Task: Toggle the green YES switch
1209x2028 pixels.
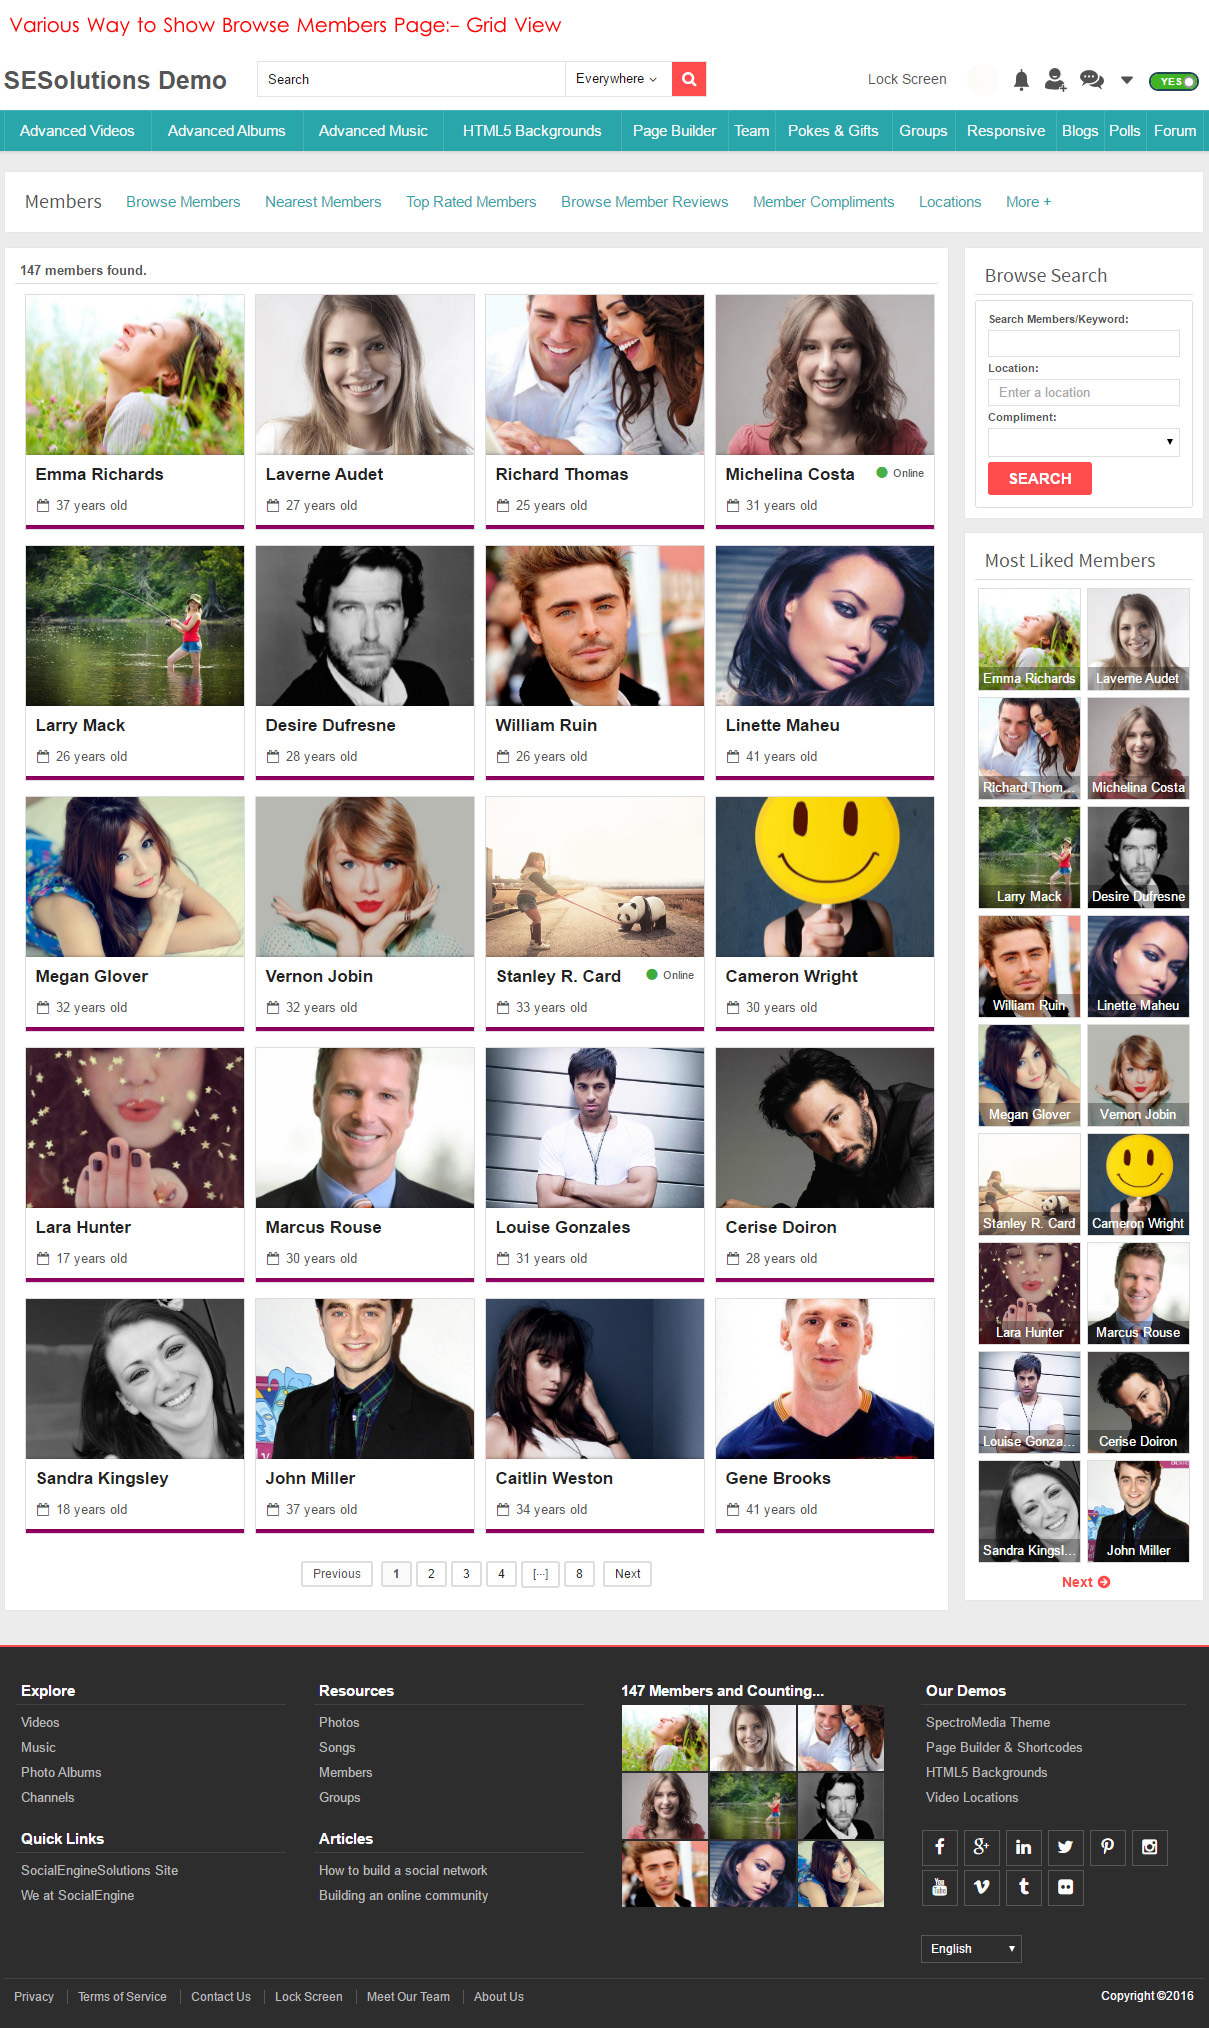Action: click(1173, 81)
